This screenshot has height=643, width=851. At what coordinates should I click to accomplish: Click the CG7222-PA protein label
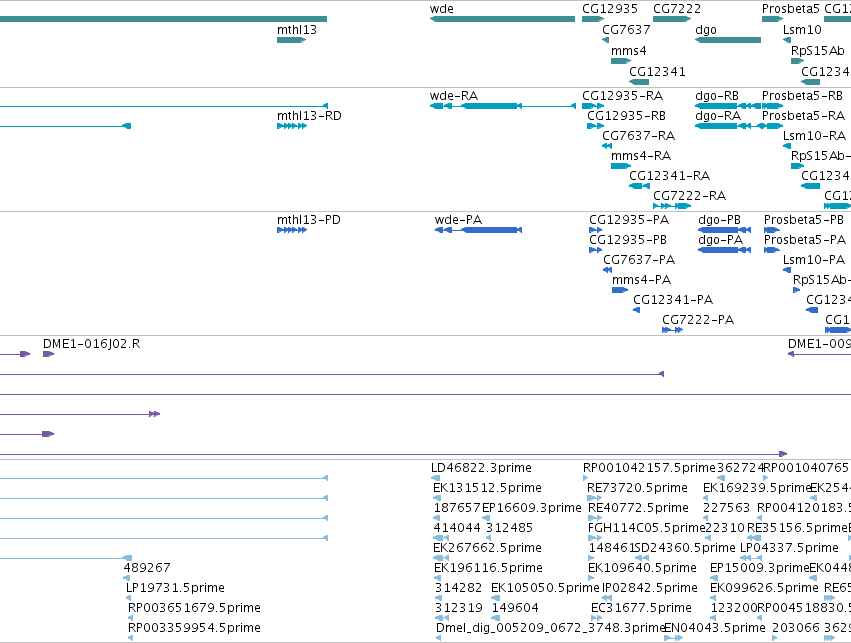[x=698, y=320]
